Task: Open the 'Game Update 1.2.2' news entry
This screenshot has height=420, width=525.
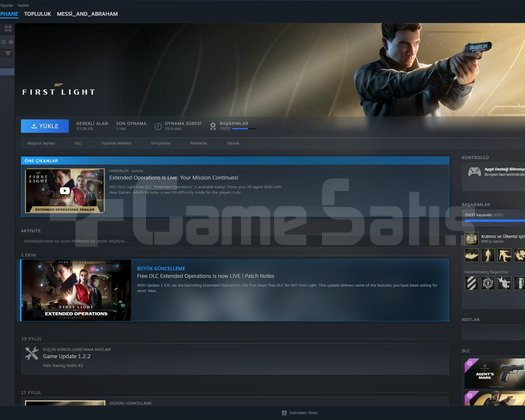Action: click(67, 356)
